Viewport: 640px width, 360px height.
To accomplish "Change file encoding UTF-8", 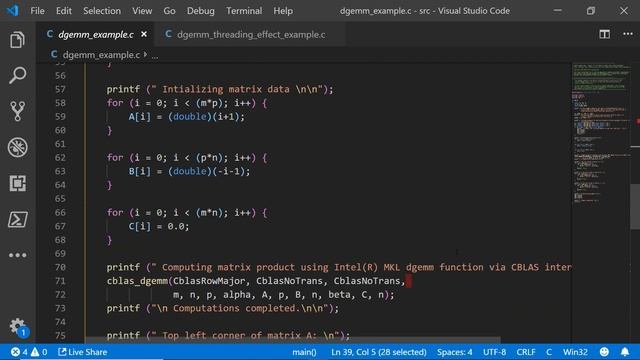I will coord(494,352).
